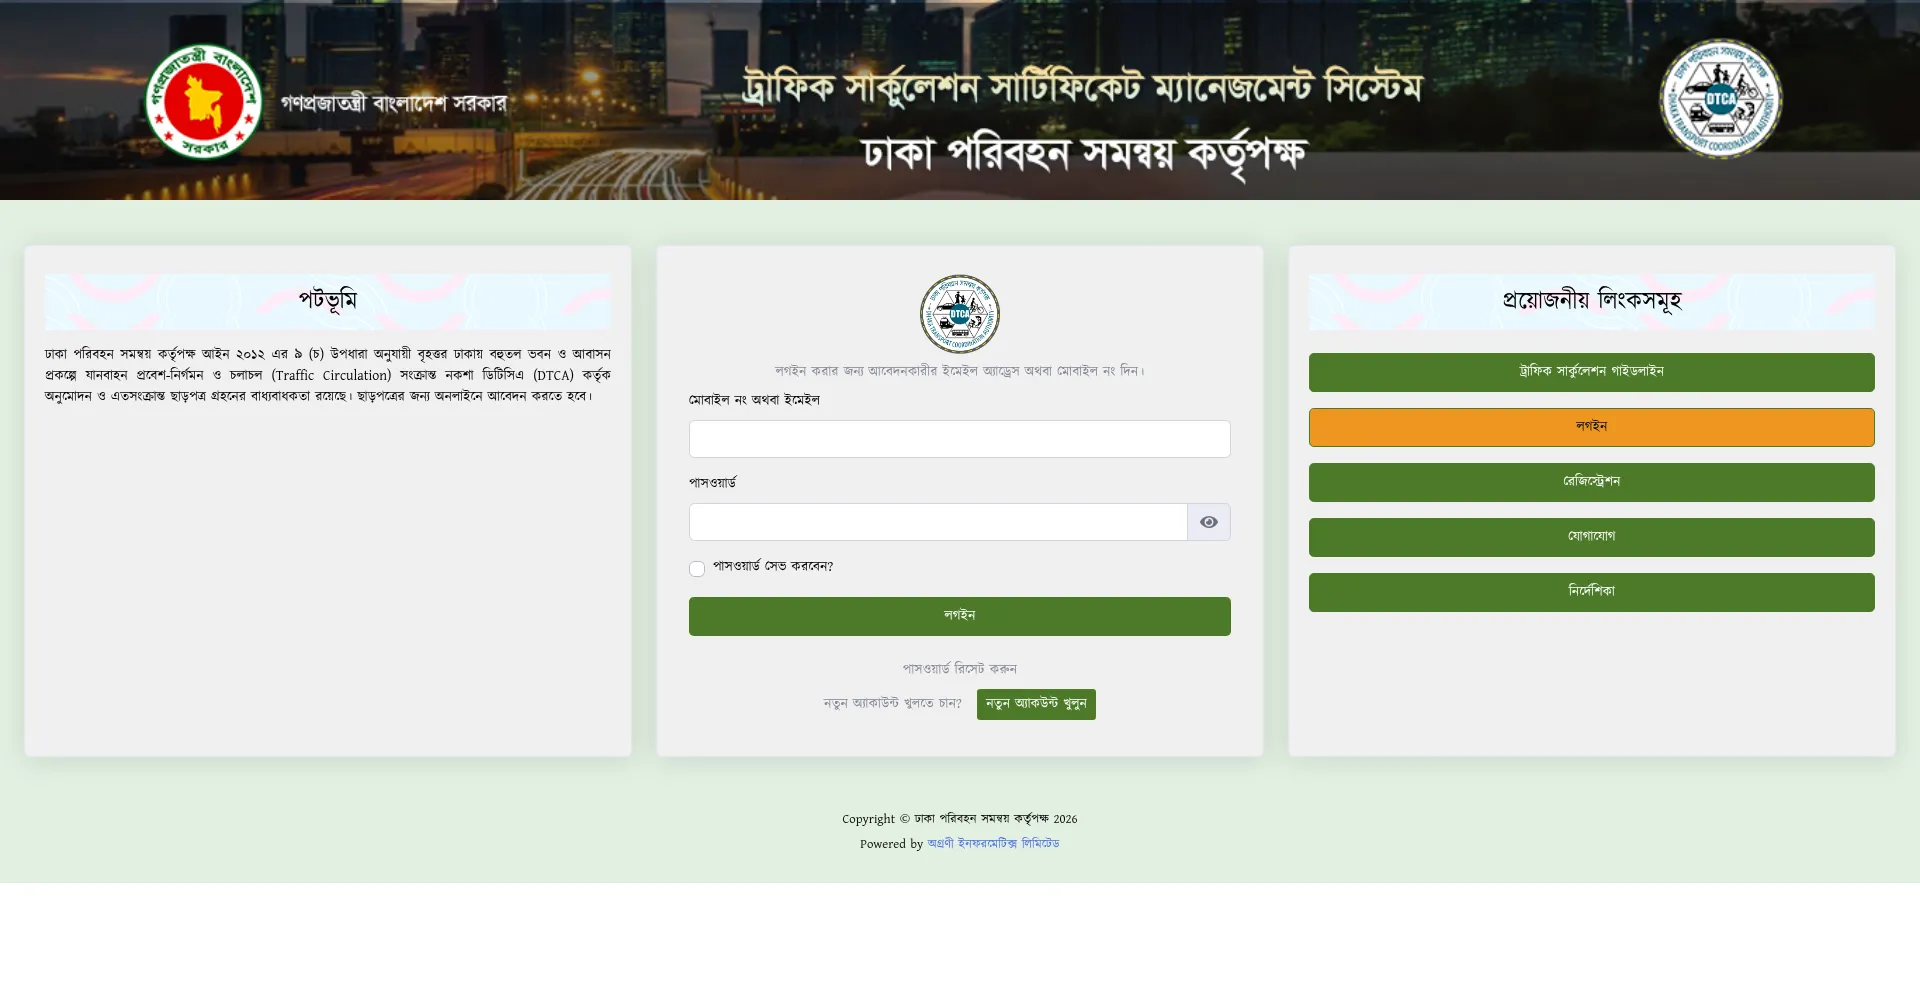Click the DTCA logo above login form
The image size is (1920, 993).
tap(960, 314)
